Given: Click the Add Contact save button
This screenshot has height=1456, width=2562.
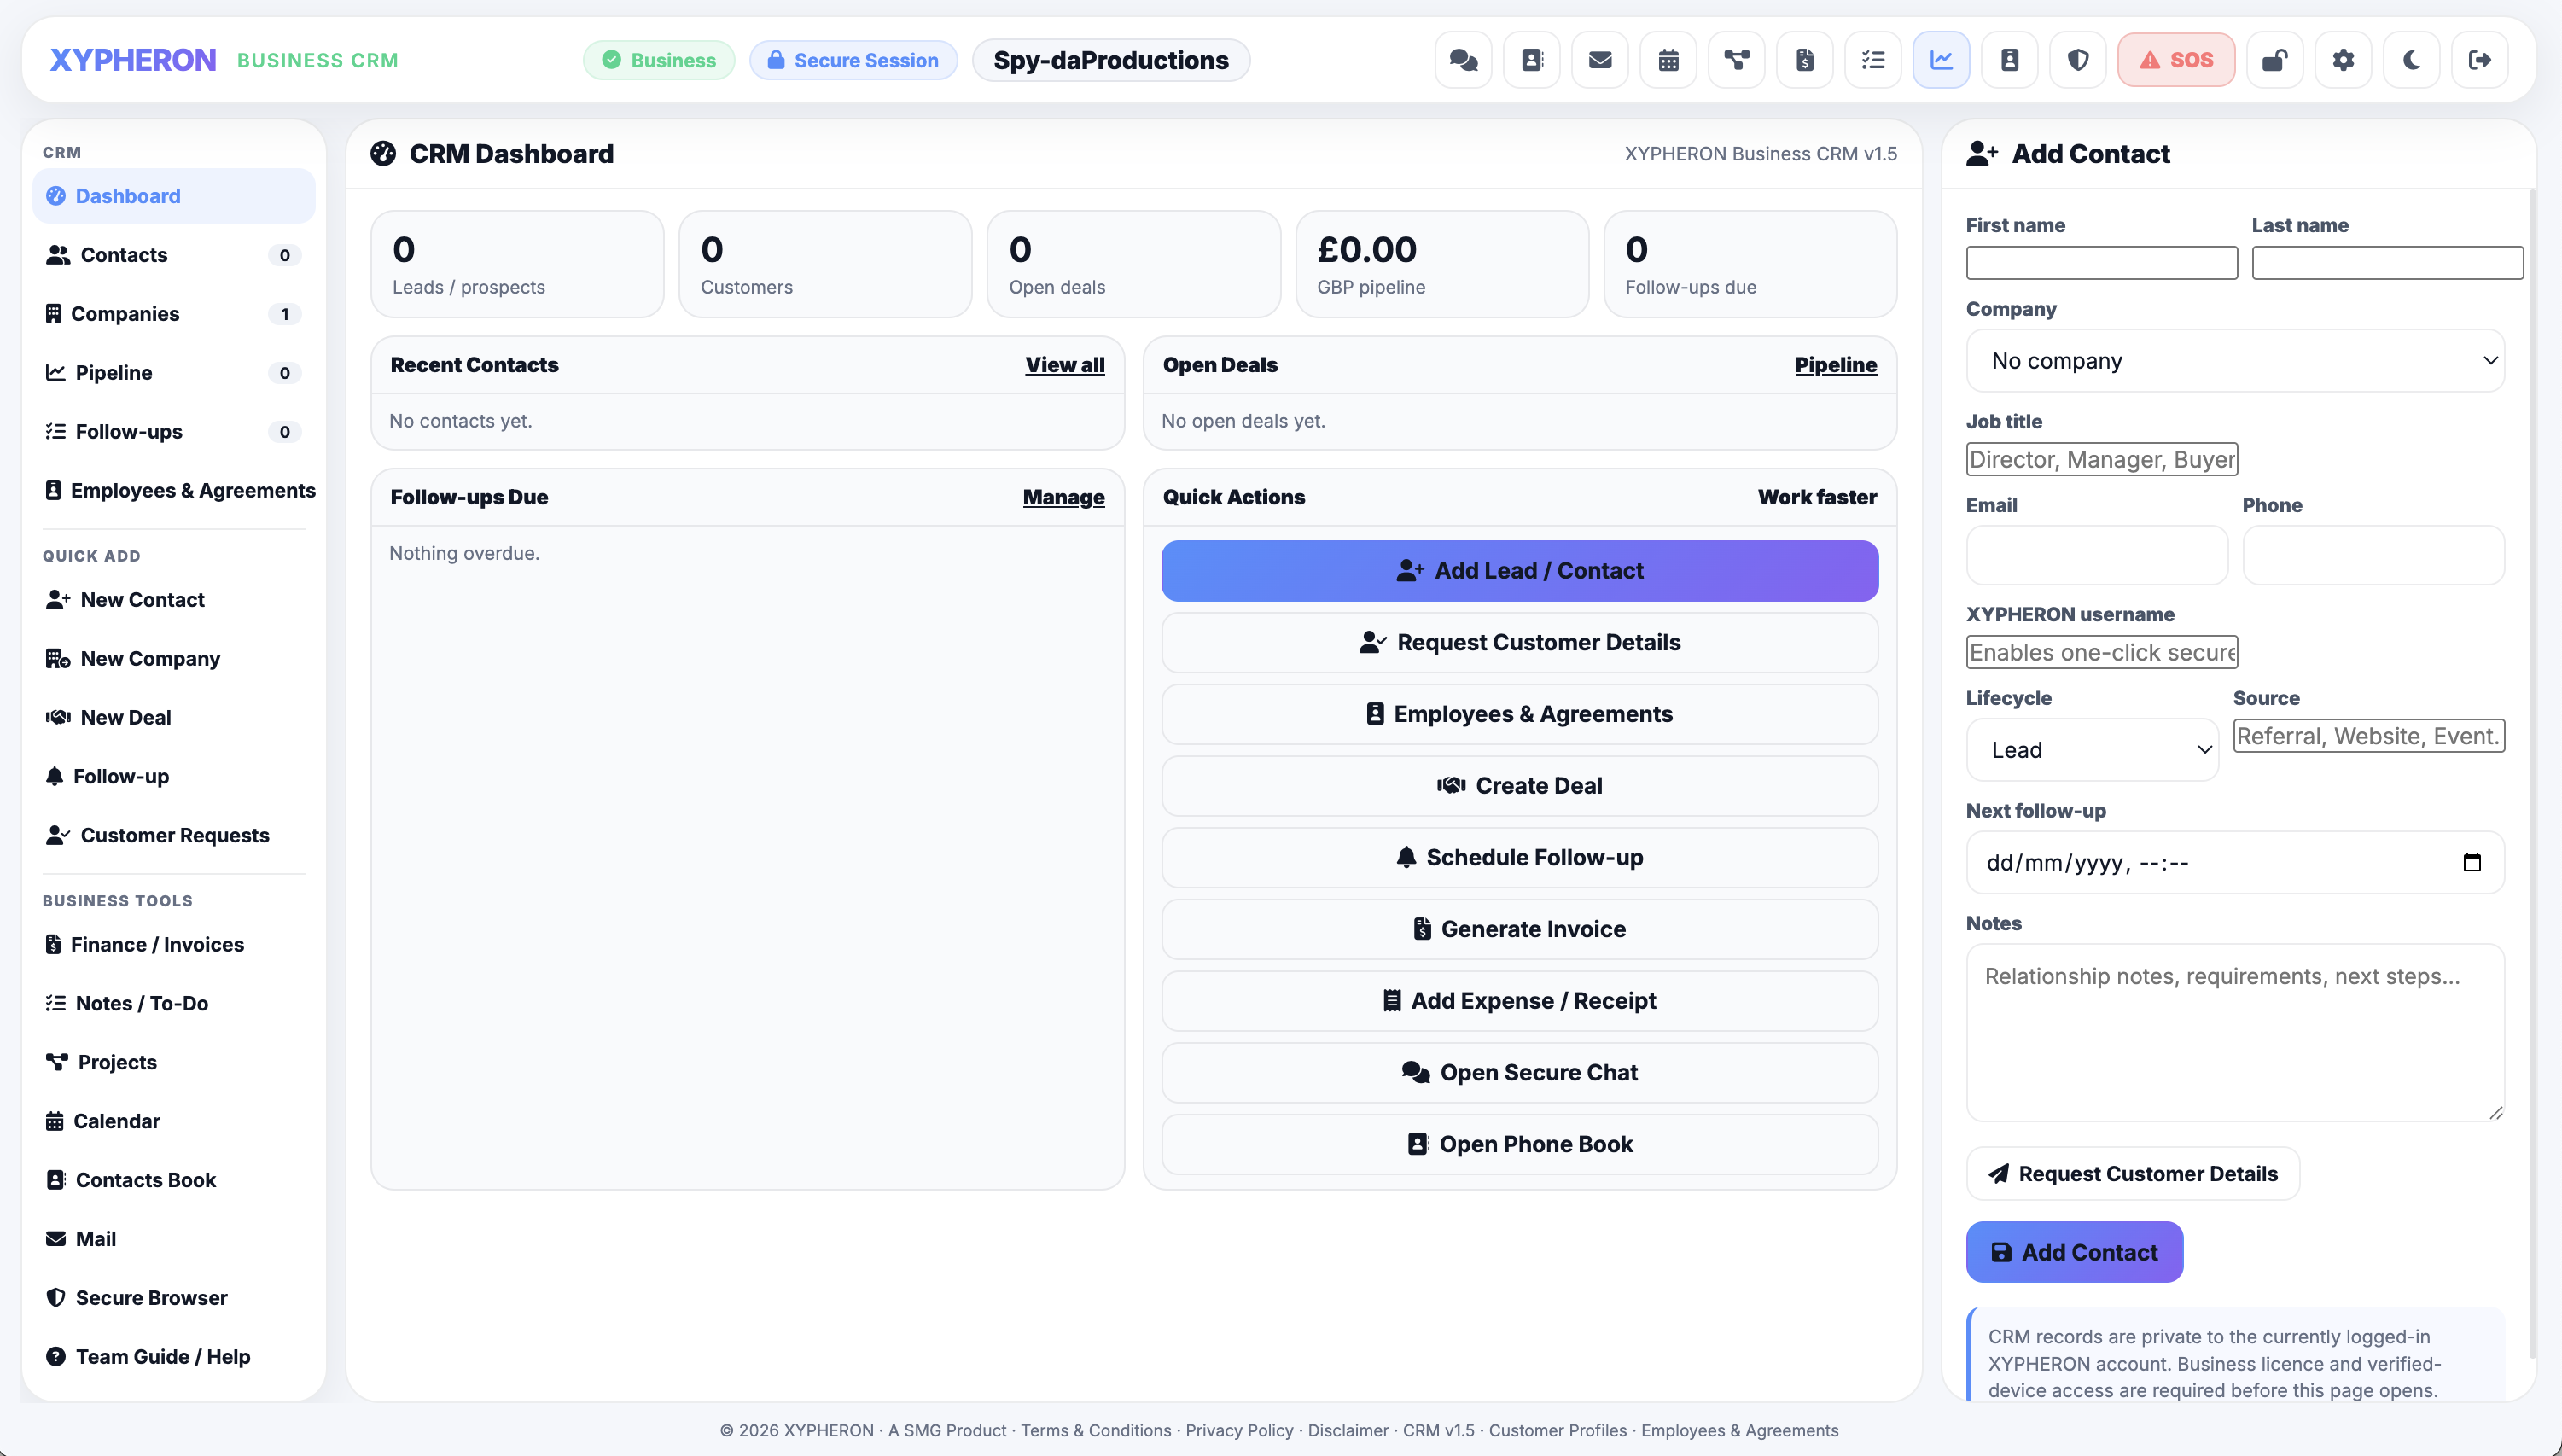Looking at the screenshot, I should (2074, 1253).
